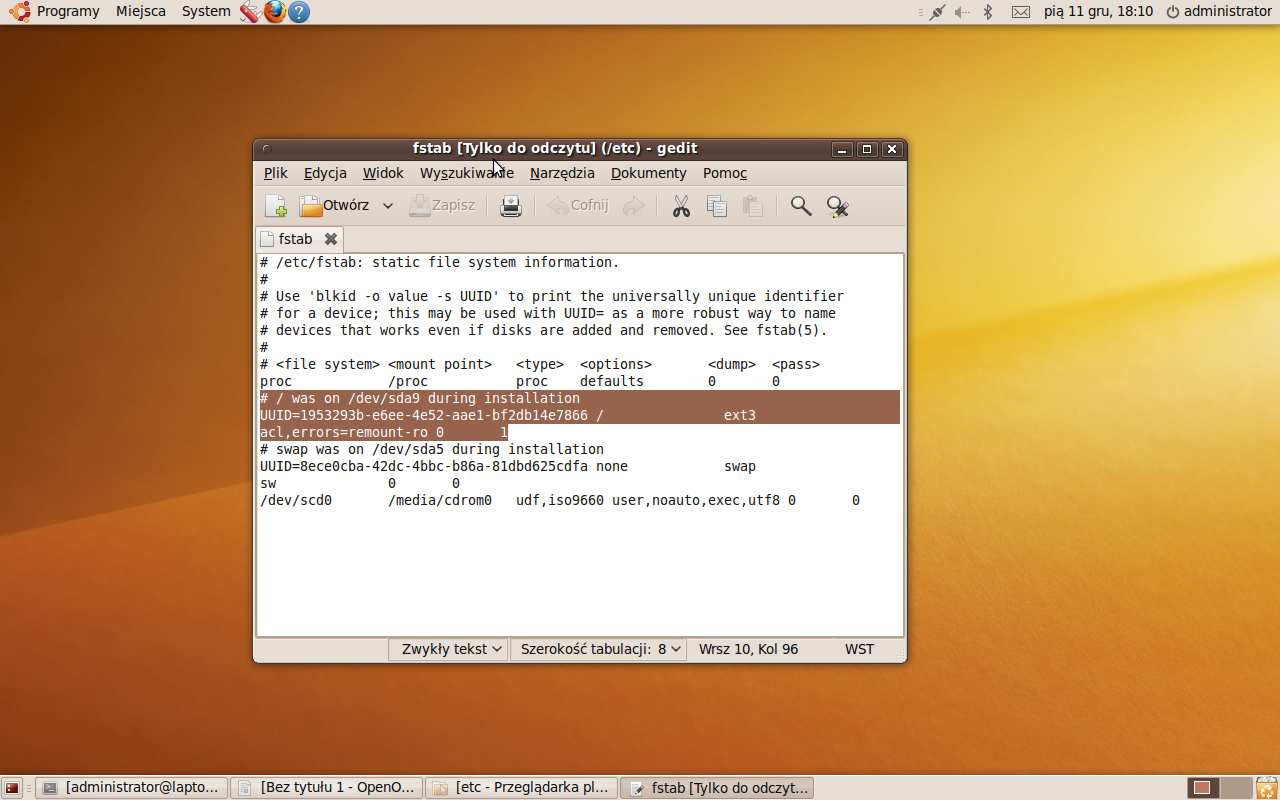Open find and replace icon
The width and height of the screenshot is (1280, 800).
(x=838, y=206)
